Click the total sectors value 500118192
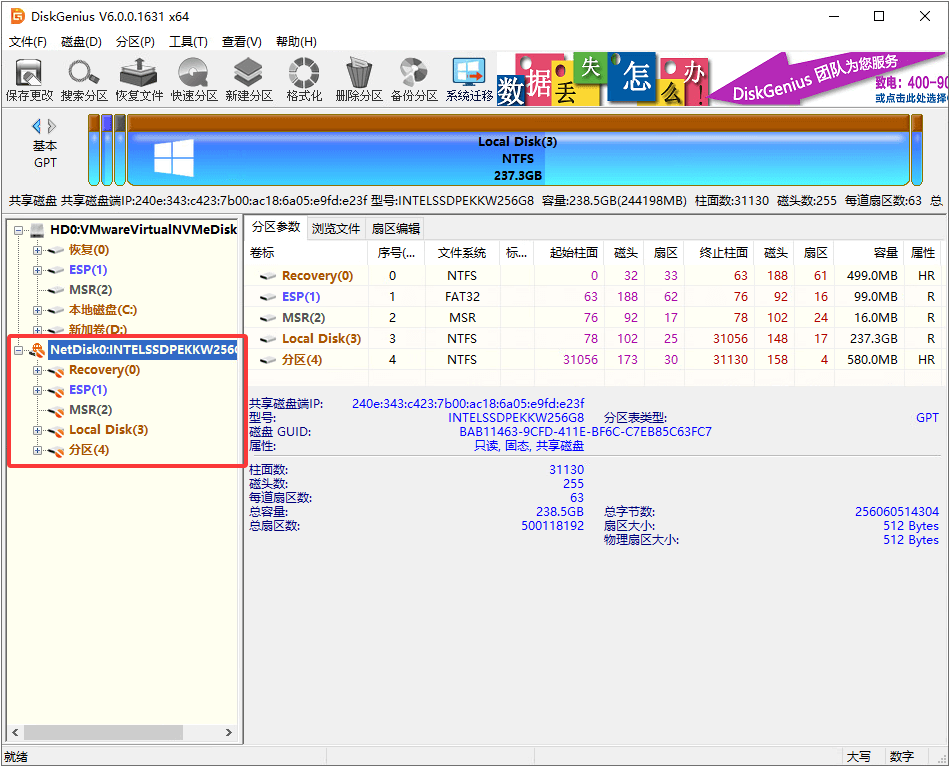 pyautogui.click(x=553, y=526)
